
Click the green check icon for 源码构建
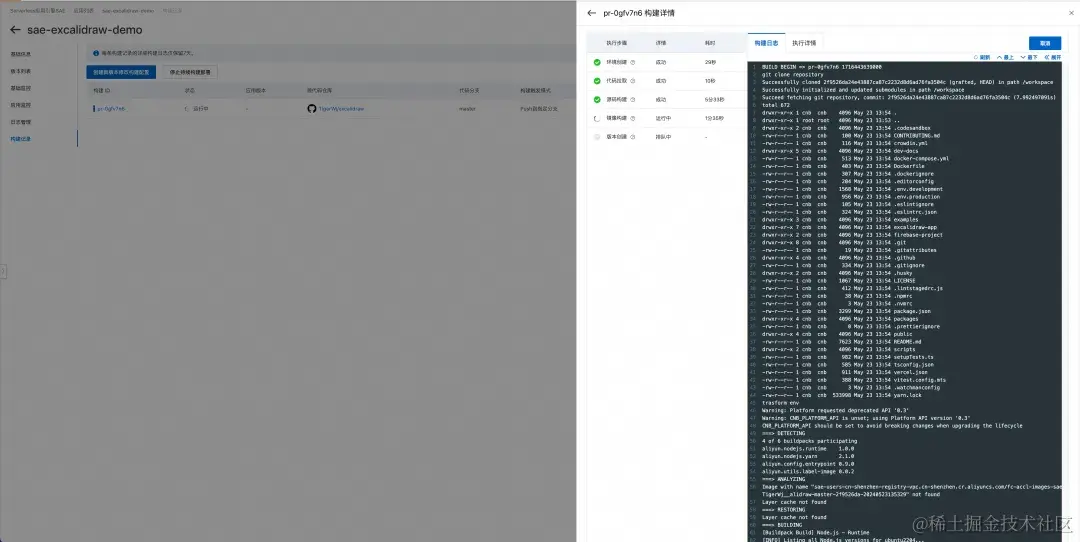tap(597, 99)
